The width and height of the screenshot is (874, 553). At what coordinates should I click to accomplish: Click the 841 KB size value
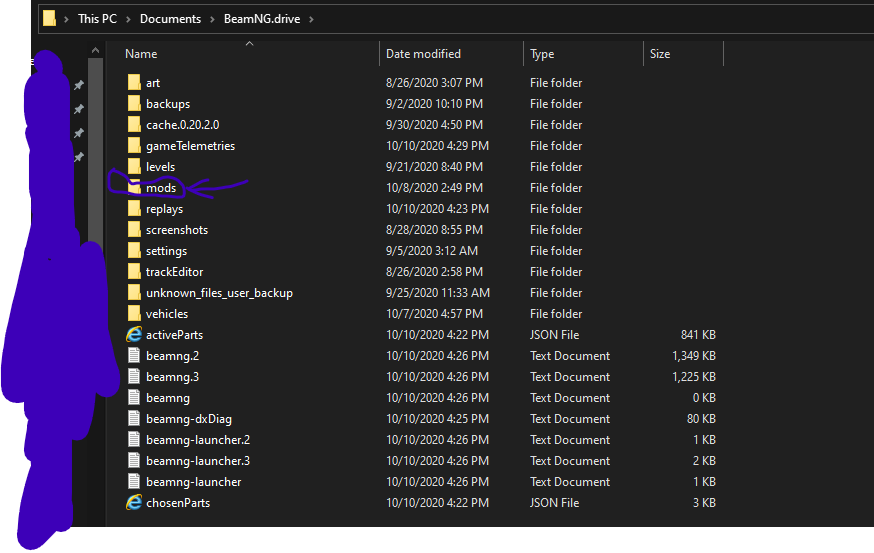[698, 334]
